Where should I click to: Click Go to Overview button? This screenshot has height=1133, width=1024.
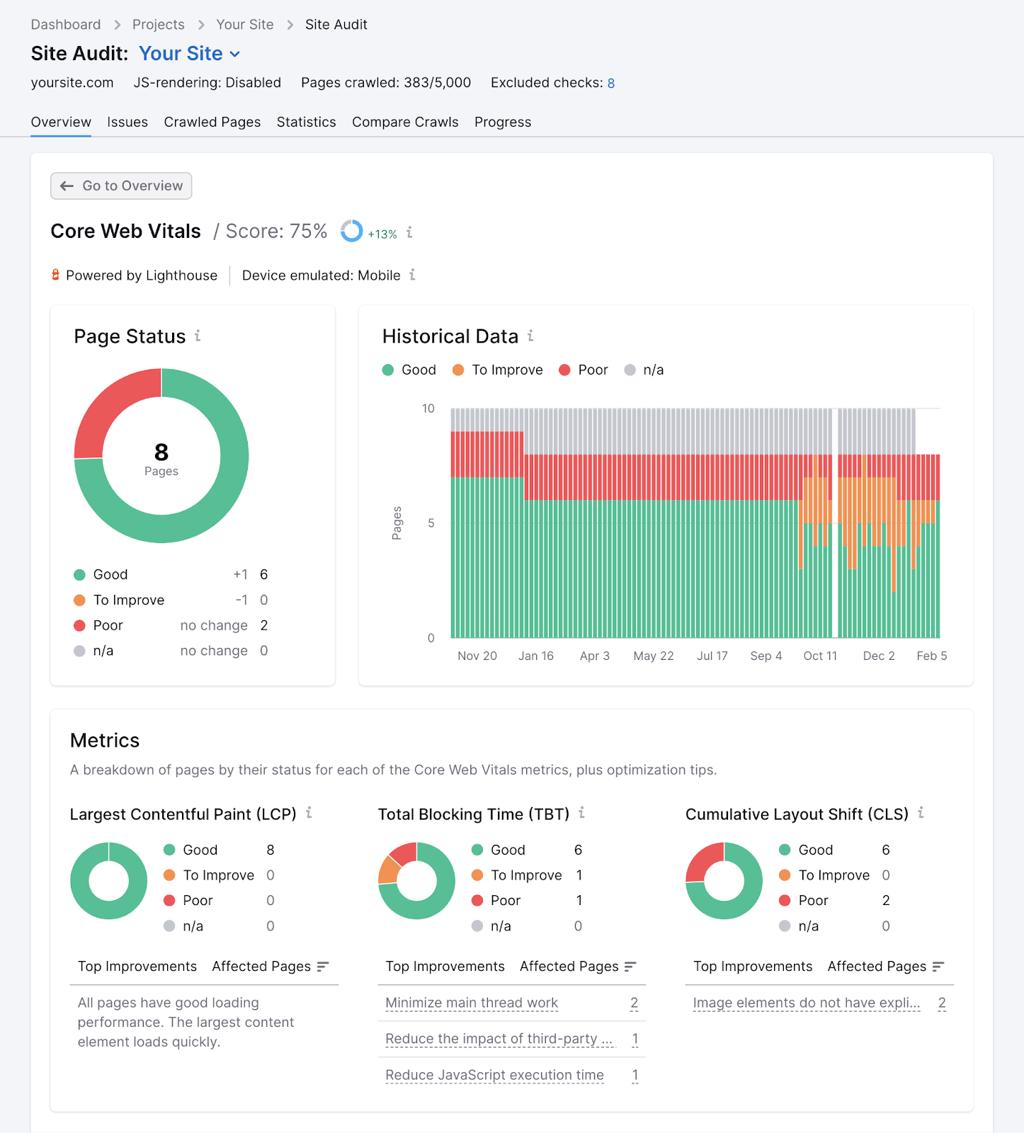[x=121, y=186]
